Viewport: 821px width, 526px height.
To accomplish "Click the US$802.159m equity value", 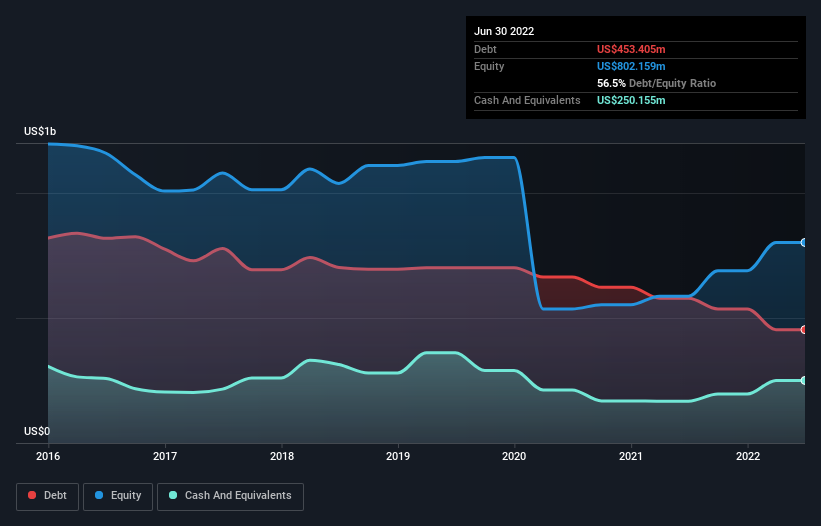I will tap(631, 66).
